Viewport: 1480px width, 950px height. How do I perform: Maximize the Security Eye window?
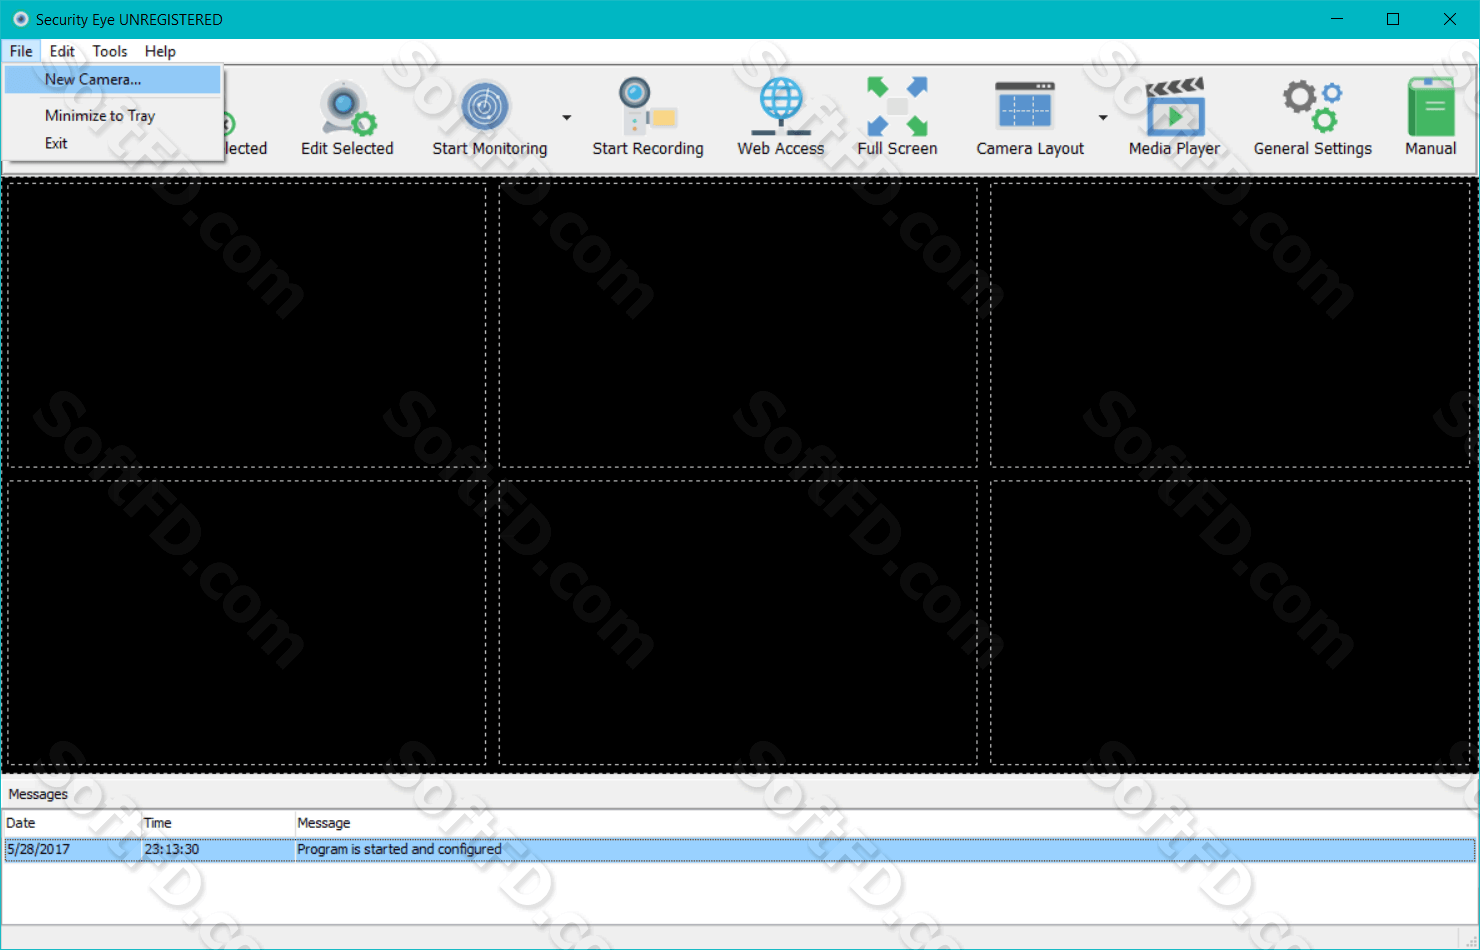click(x=1393, y=19)
